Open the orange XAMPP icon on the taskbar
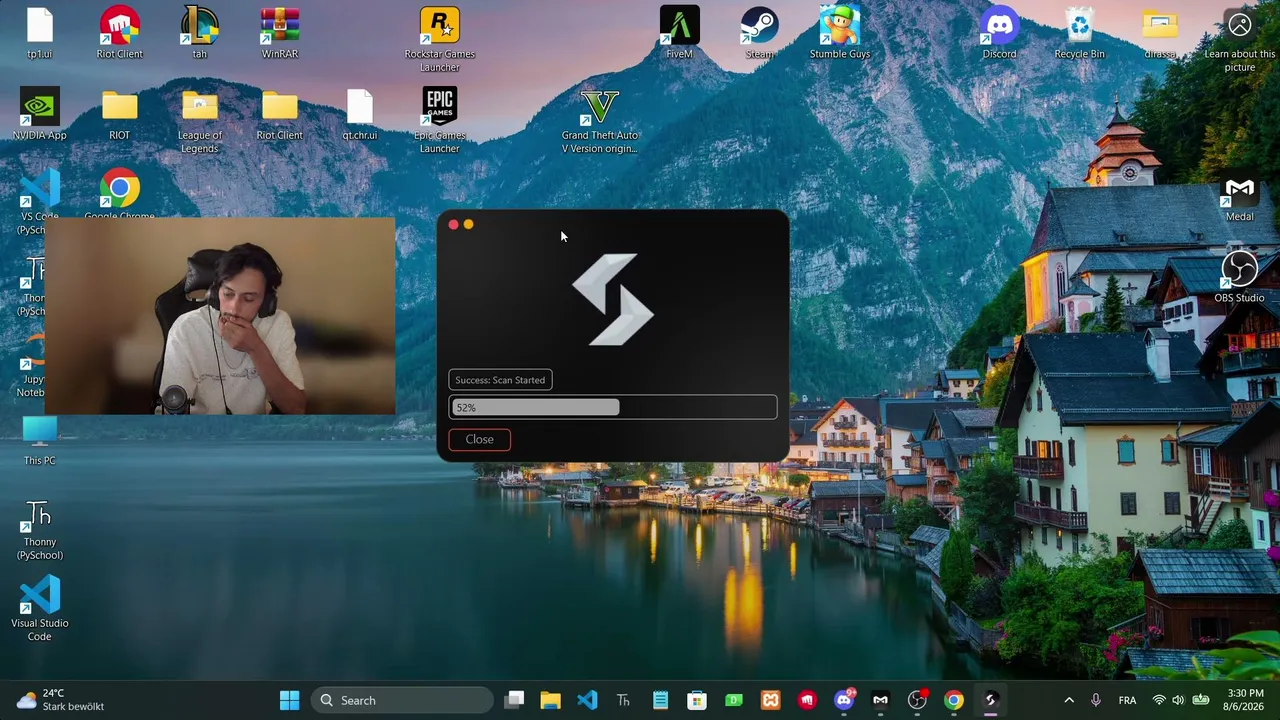1280x720 pixels. click(x=770, y=700)
